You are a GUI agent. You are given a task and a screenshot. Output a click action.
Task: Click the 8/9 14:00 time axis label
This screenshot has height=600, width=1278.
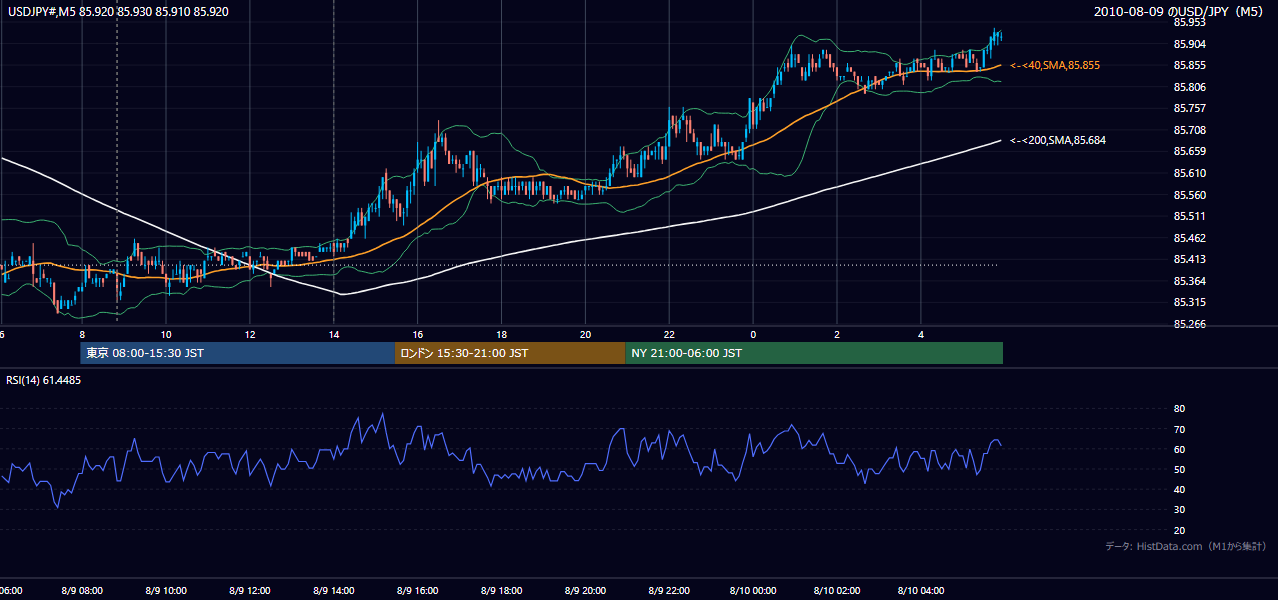pos(335,590)
